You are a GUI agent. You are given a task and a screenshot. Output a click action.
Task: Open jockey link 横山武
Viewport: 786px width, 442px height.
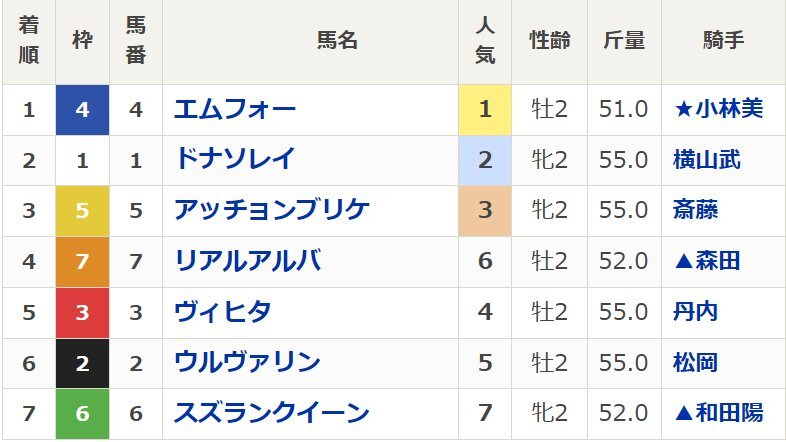tap(706, 160)
